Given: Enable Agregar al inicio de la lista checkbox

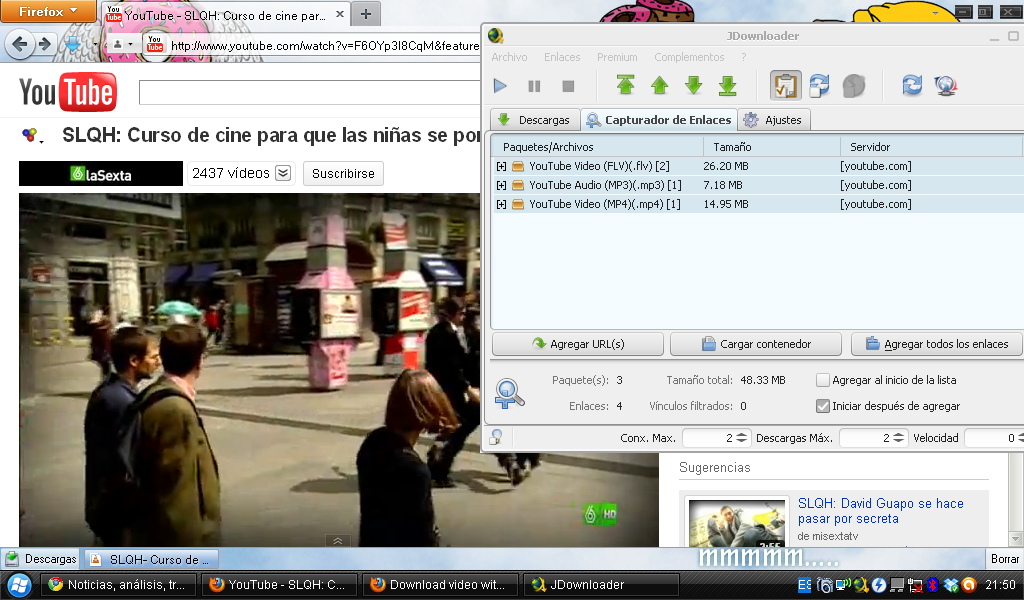Looking at the screenshot, I should [x=823, y=380].
